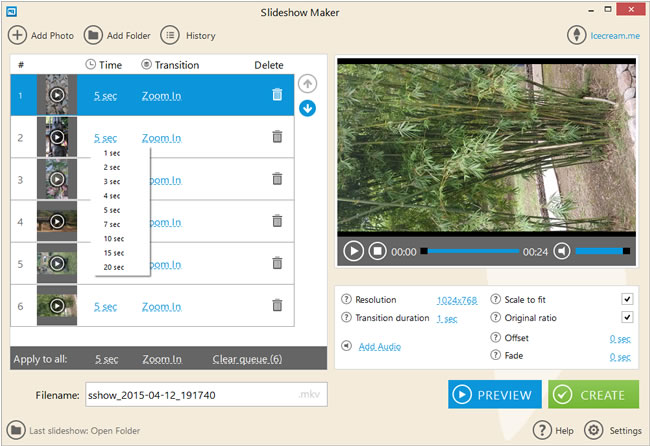Open the History list icon
The height and width of the screenshot is (446, 650).
coord(170,35)
